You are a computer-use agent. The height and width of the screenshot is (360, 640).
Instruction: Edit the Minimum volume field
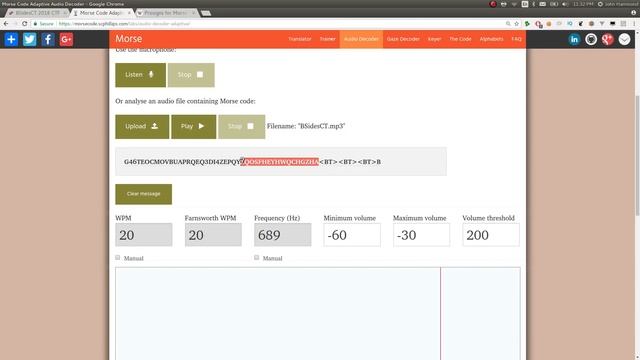352,235
